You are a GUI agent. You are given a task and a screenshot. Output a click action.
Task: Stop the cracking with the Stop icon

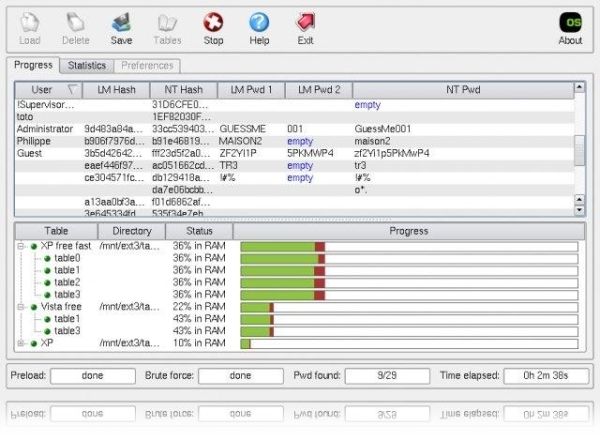click(x=213, y=22)
